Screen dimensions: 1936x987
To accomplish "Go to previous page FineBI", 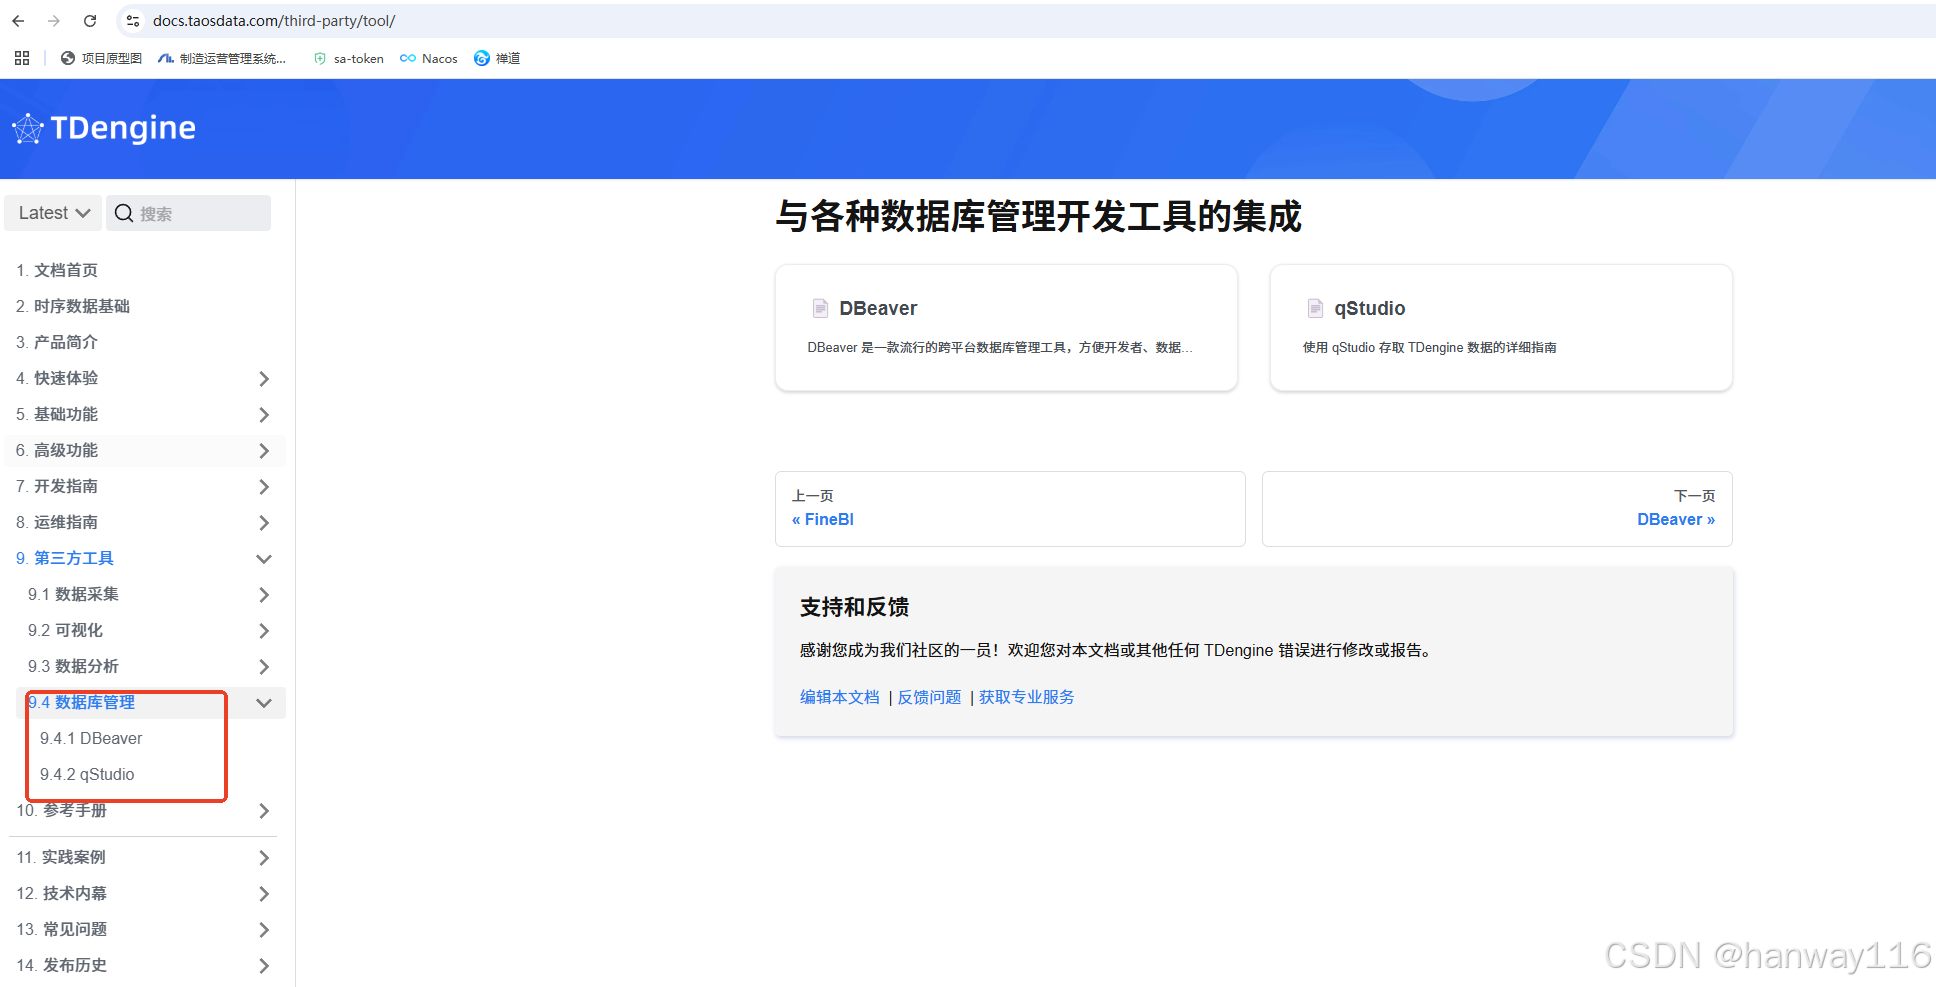I will point(1010,509).
